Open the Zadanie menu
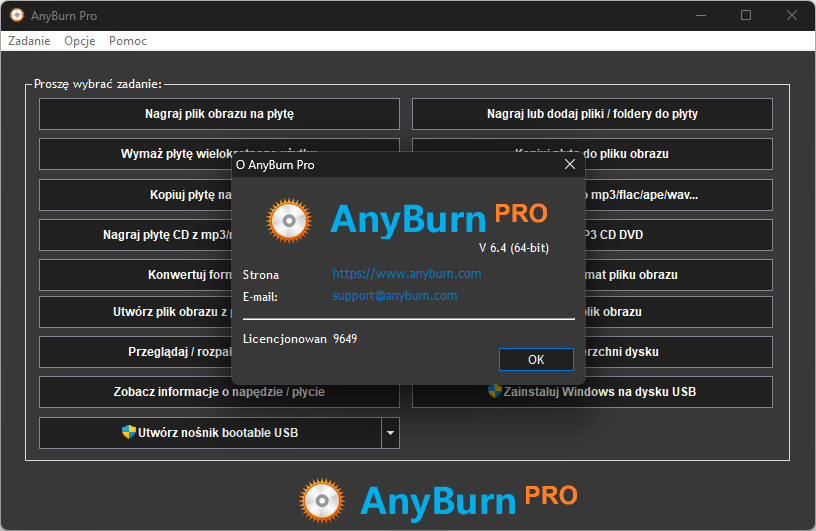This screenshot has width=816, height=531. pyautogui.click(x=29, y=41)
